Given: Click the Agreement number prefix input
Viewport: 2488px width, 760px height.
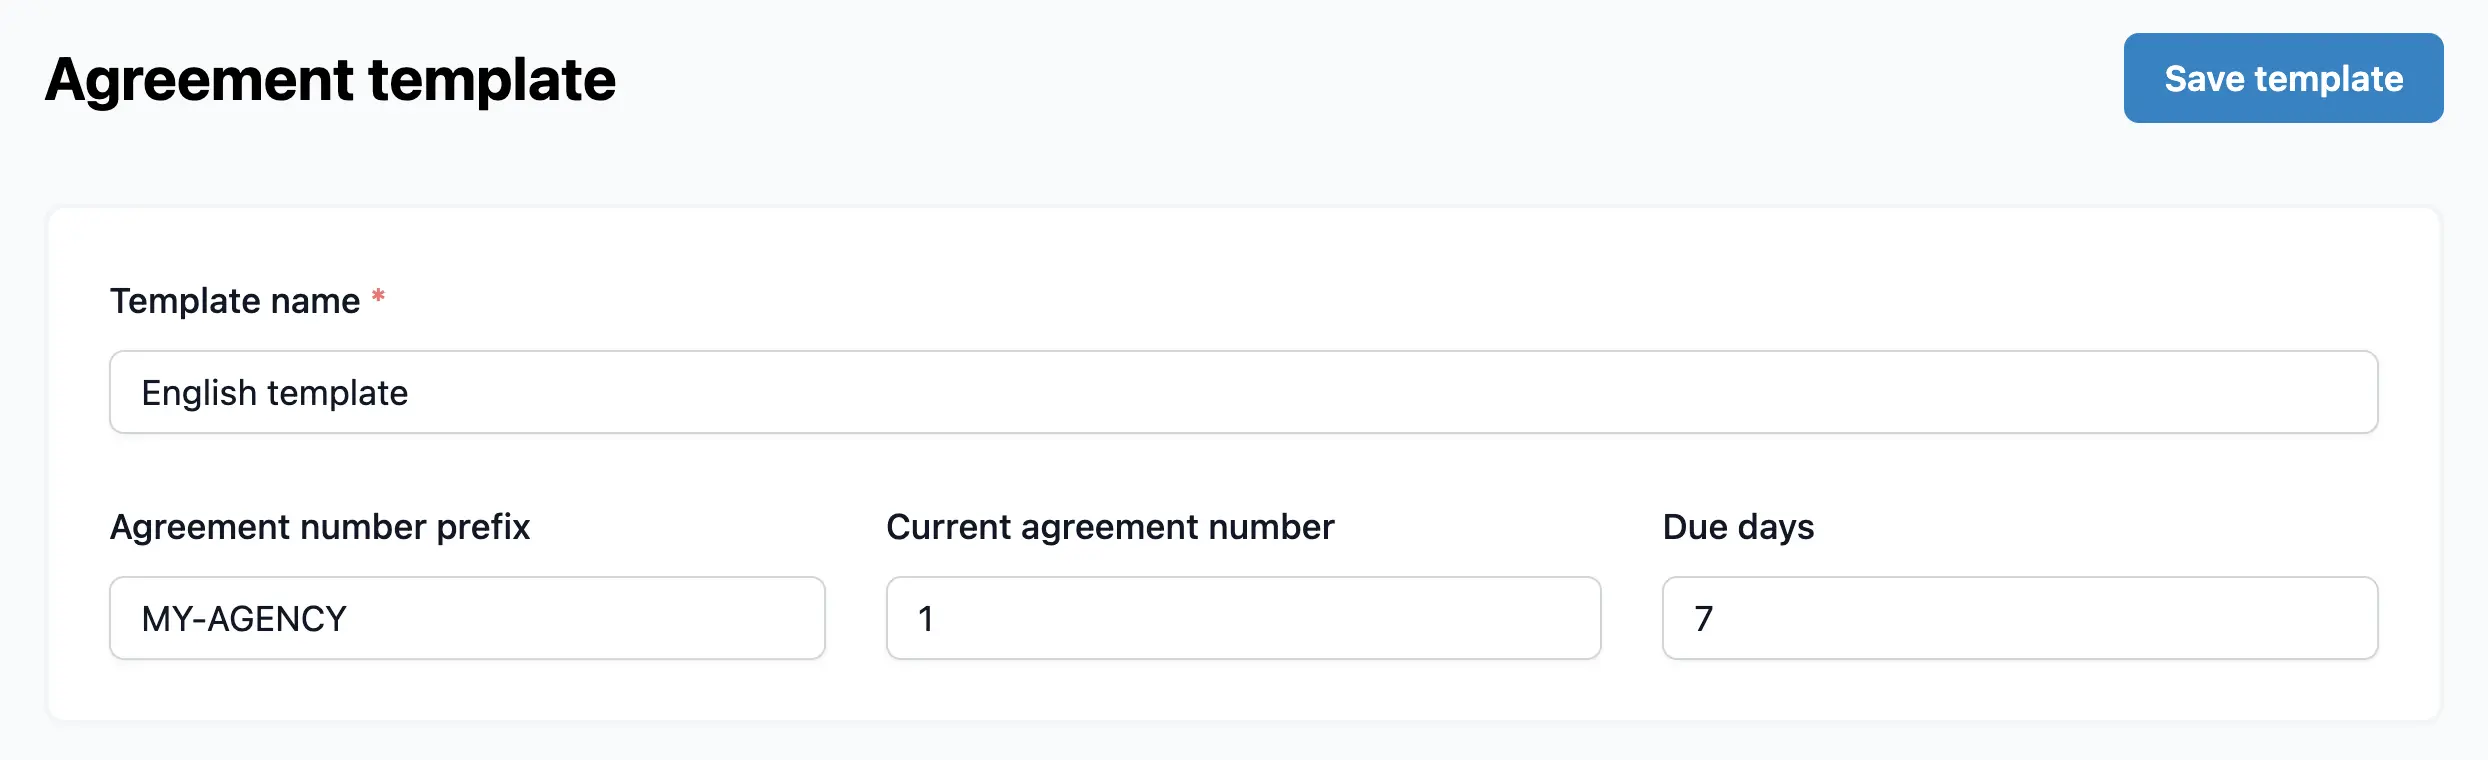Looking at the screenshot, I should click(x=466, y=618).
